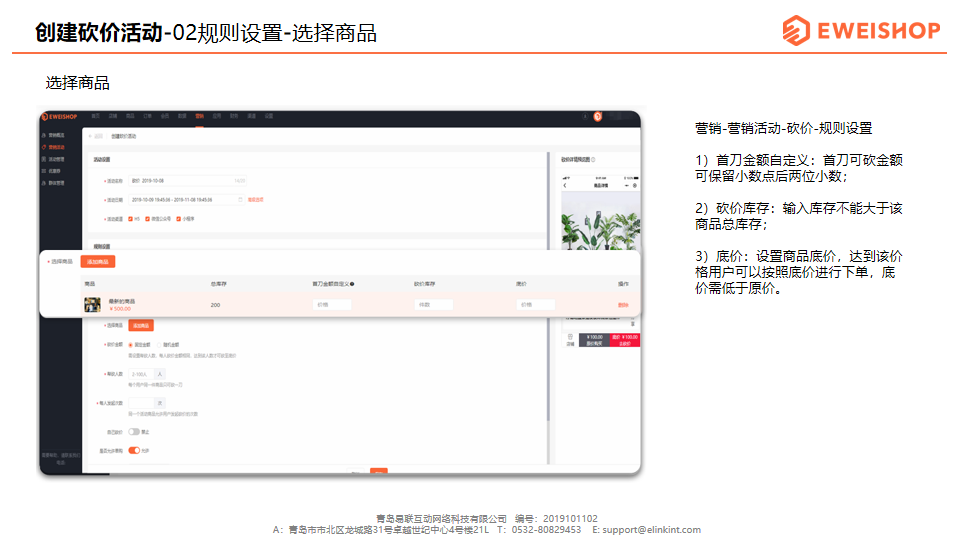Image resolution: width=960 pixels, height=540 pixels.
Task: Tap the target icon in the phone preview header
Action: click(x=635, y=186)
